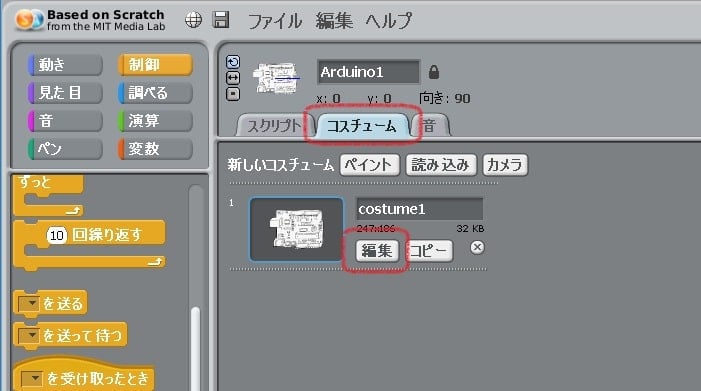
Task: Click the ペイント new costume button
Action: coord(369,165)
